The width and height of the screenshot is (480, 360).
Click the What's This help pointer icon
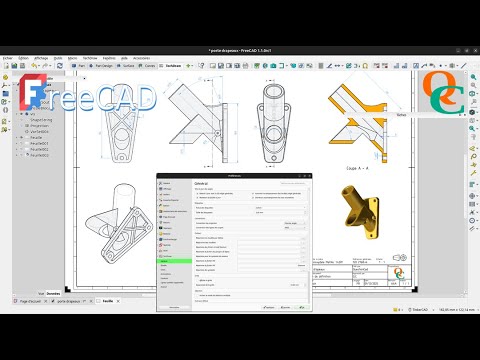[201, 66]
